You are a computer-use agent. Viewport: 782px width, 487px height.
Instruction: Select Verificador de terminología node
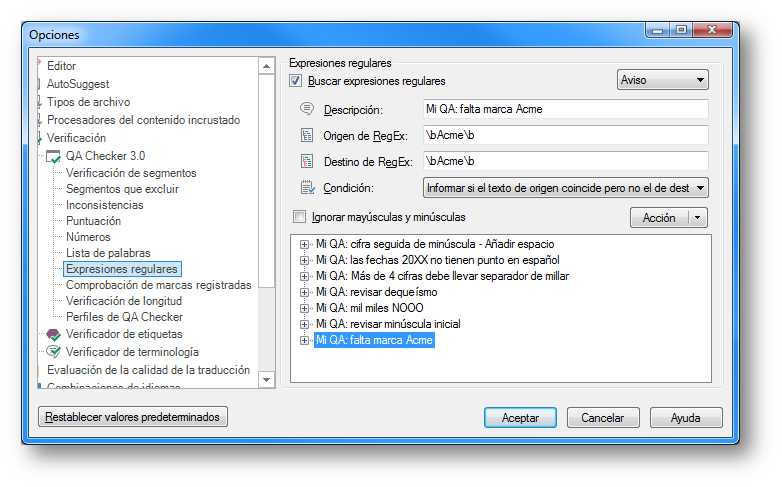point(132,352)
